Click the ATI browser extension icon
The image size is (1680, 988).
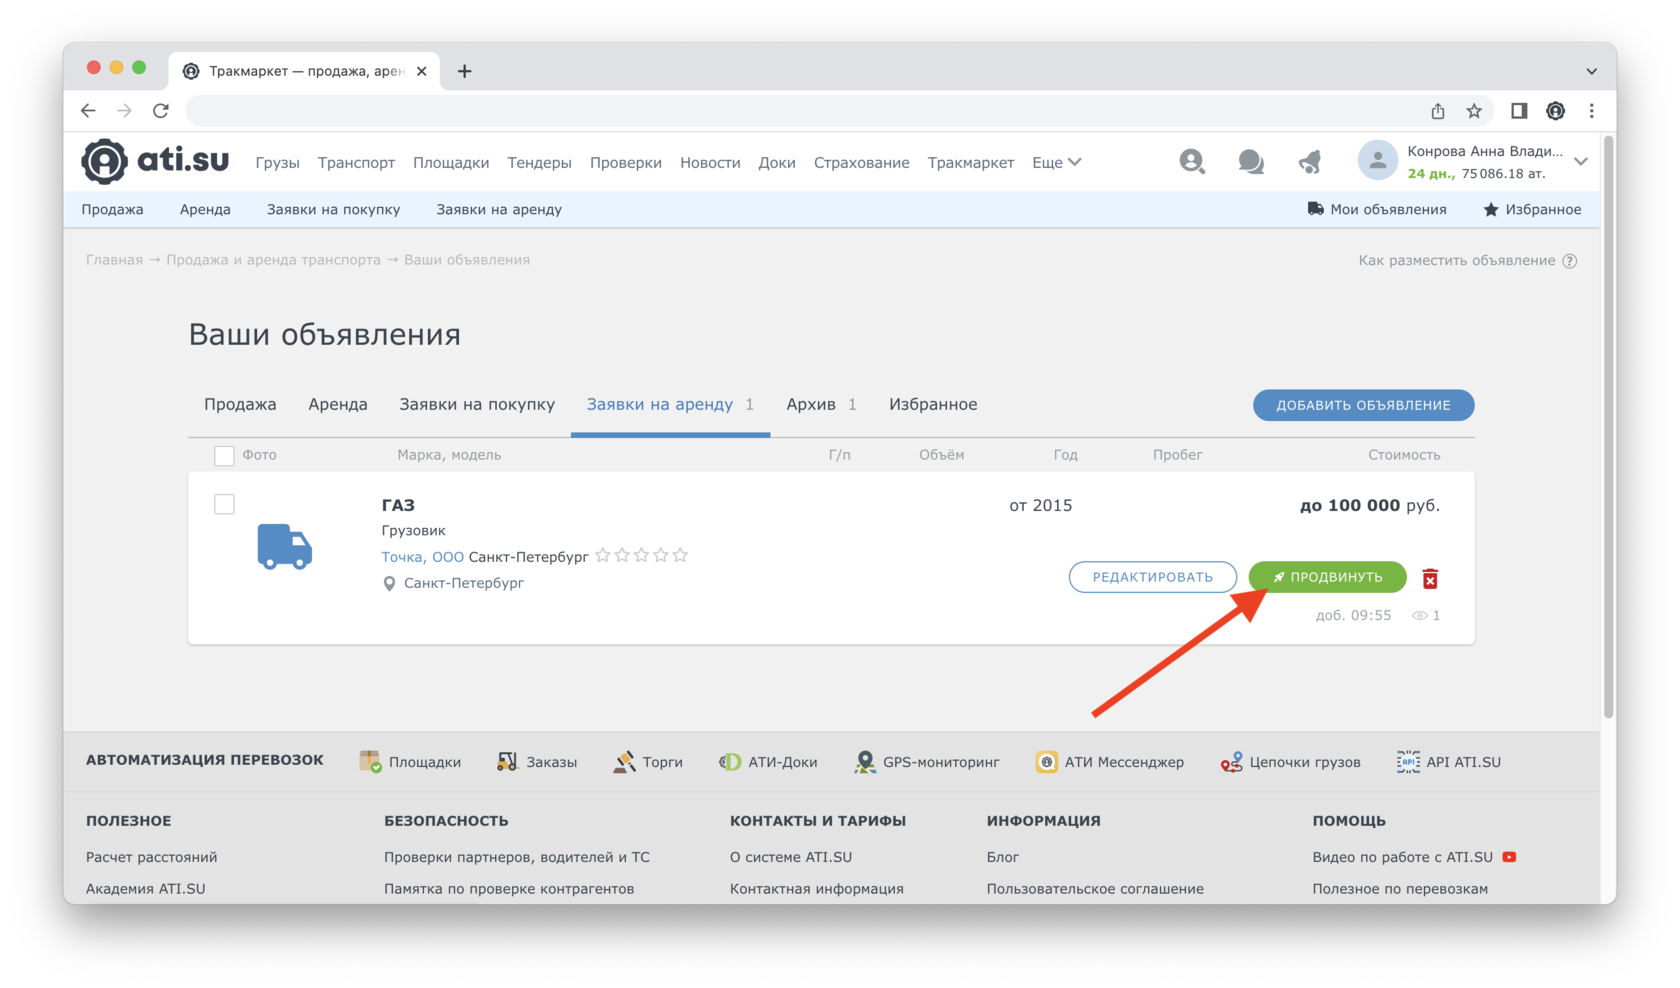[x=1555, y=111]
